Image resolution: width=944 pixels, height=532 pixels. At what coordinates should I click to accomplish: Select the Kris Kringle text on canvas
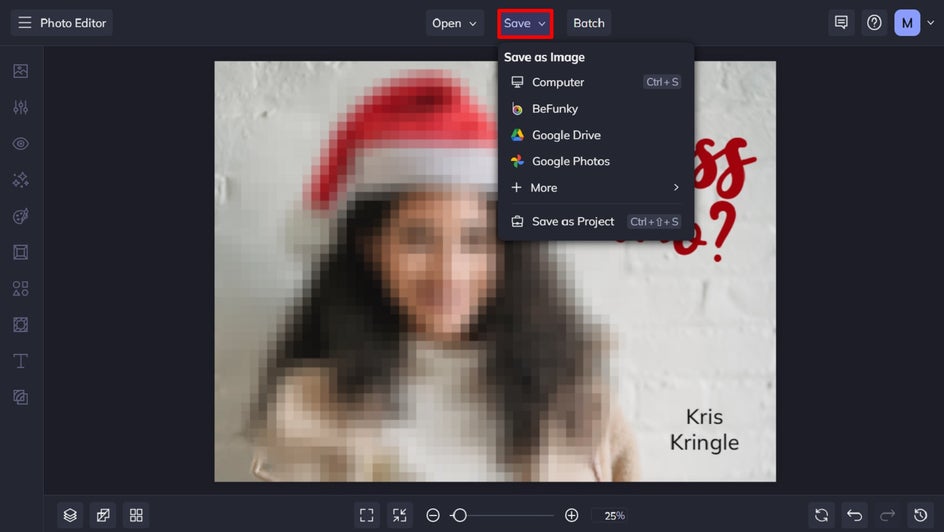coord(704,430)
